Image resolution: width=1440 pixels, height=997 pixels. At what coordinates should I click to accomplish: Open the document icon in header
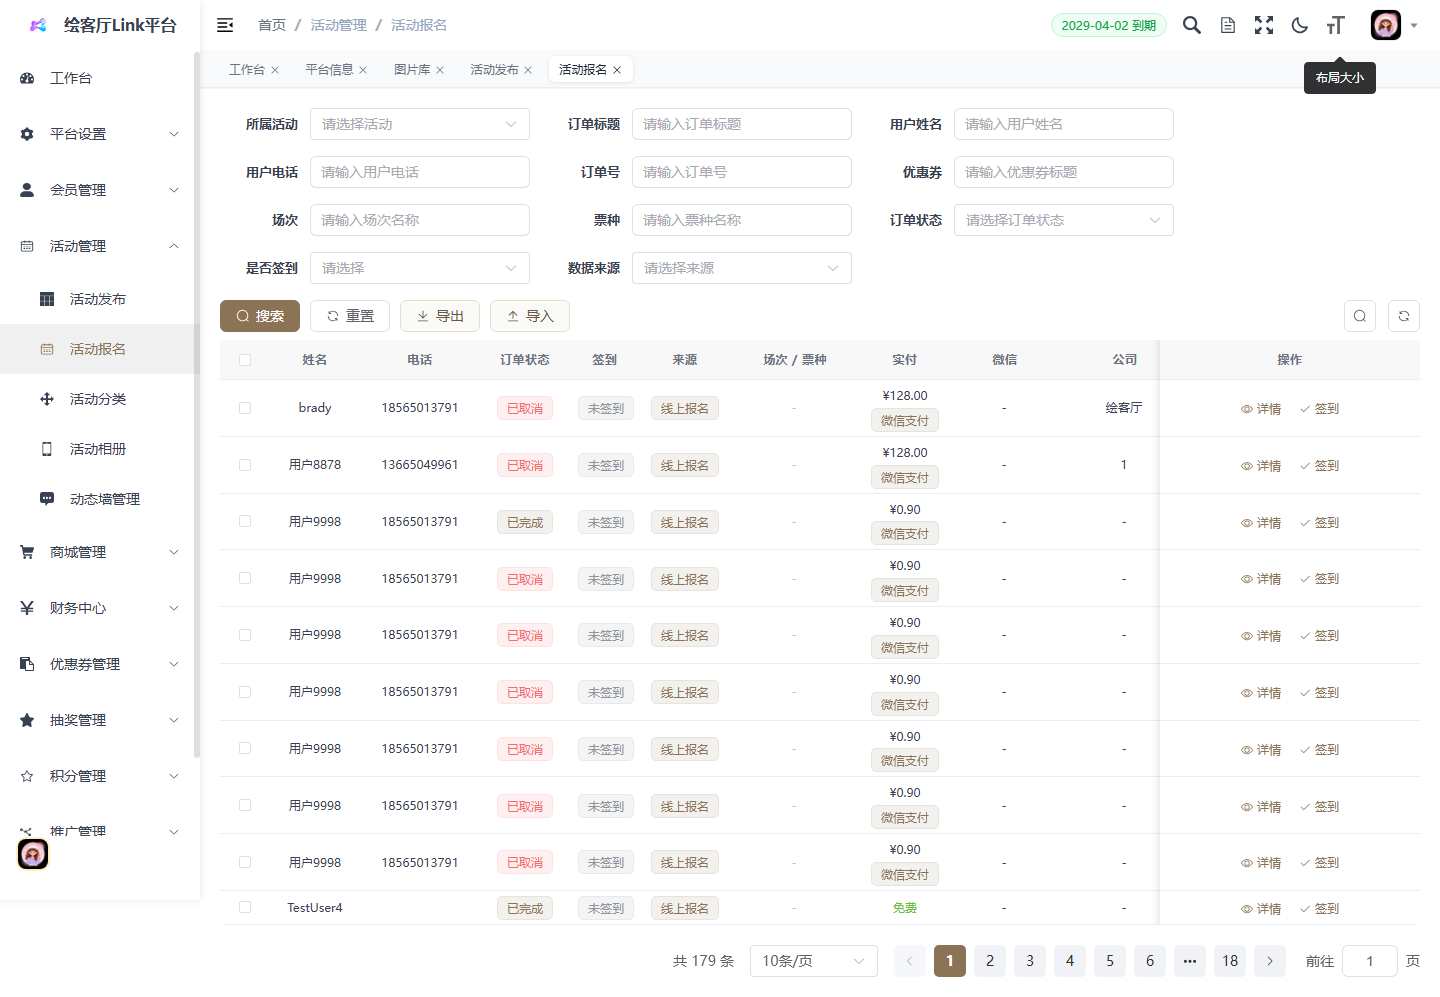(x=1228, y=25)
